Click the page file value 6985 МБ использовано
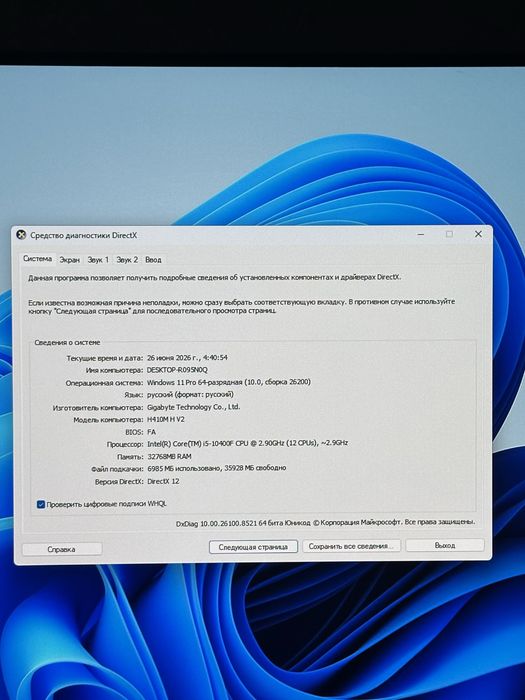Image resolution: width=525 pixels, height=700 pixels. pos(217,468)
